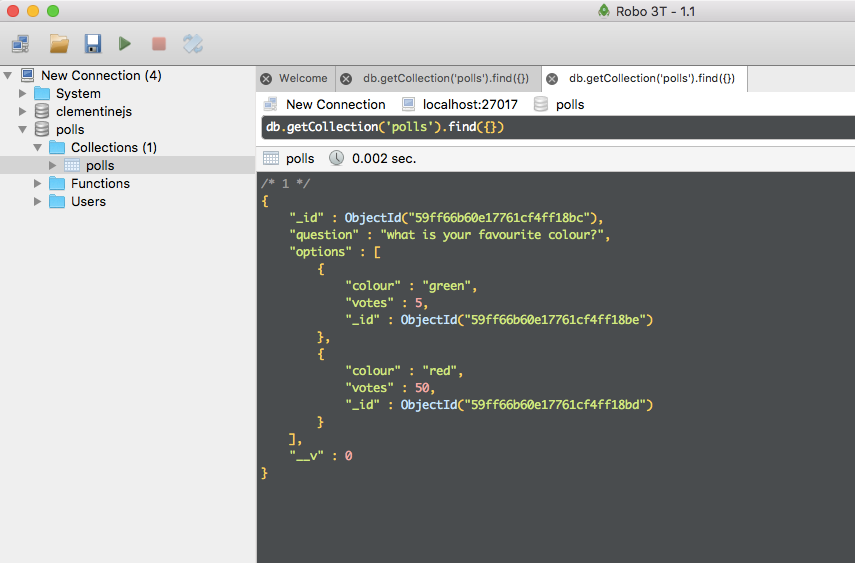
Task: Click the top-level ObjectId ending 18bc
Action: [471, 218]
